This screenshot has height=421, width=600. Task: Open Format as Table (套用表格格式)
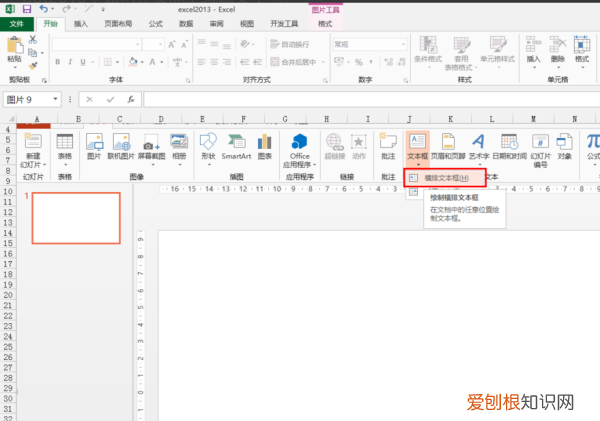tap(461, 53)
